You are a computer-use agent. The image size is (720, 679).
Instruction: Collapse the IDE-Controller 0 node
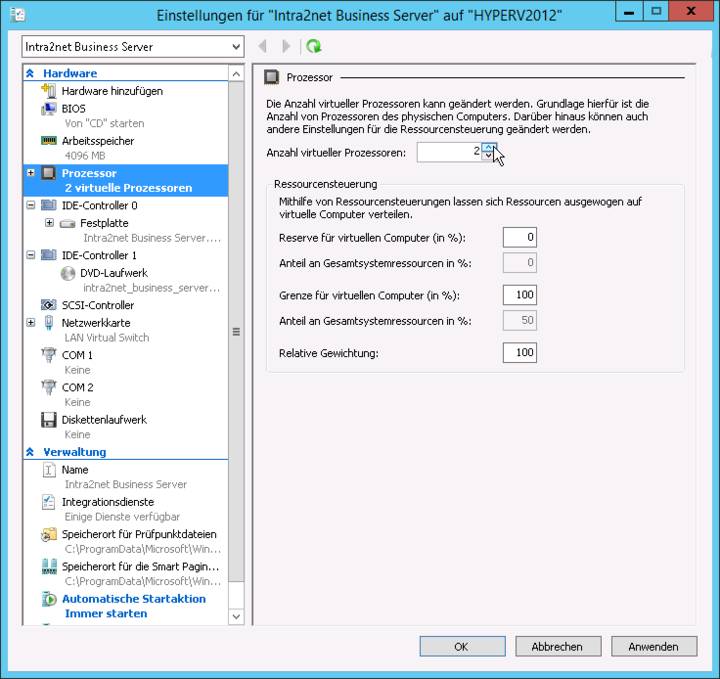pyautogui.click(x=31, y=205)
